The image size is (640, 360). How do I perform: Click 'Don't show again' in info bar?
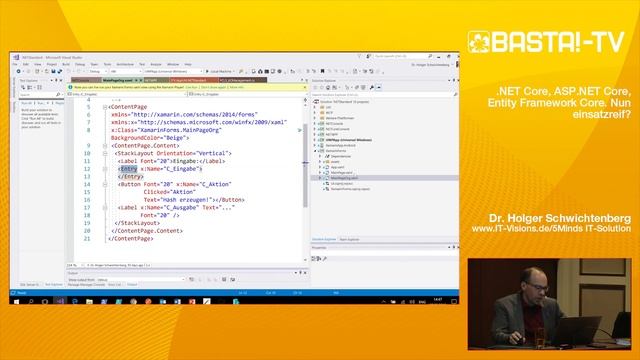coord(213,87)
